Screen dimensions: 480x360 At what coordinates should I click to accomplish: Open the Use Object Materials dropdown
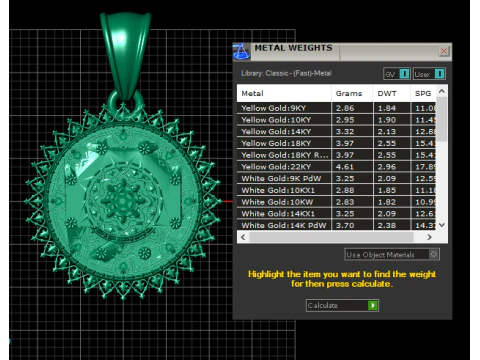pos(392,255)
